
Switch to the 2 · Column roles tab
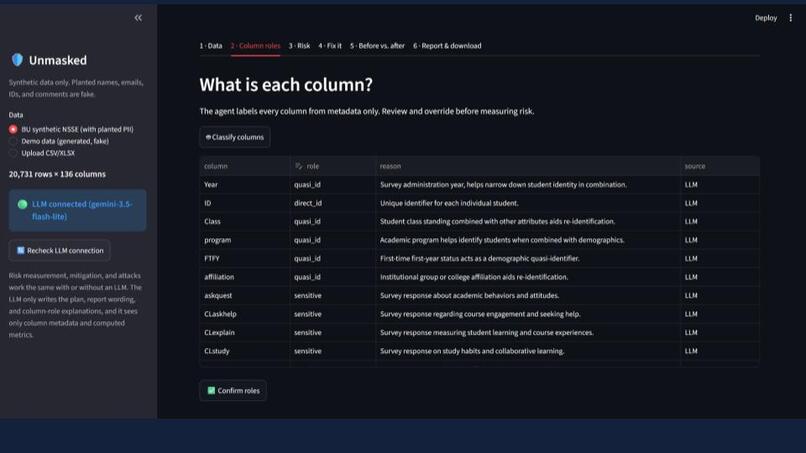[x=255, y=46]
